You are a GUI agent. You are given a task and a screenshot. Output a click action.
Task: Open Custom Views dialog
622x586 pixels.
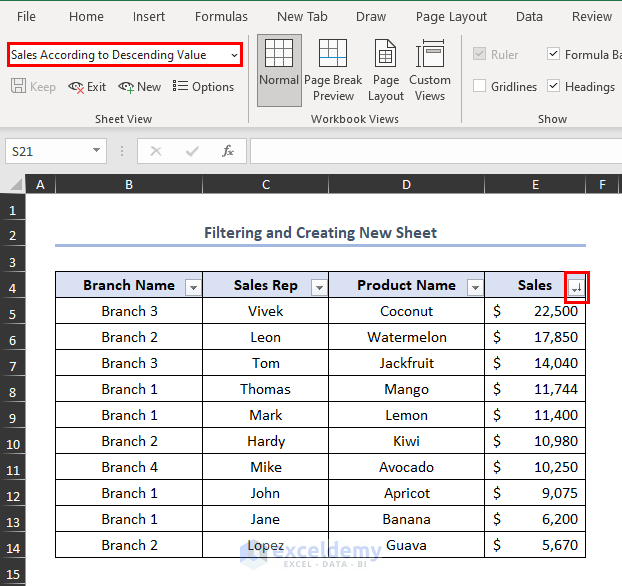(x=430, y=69)
